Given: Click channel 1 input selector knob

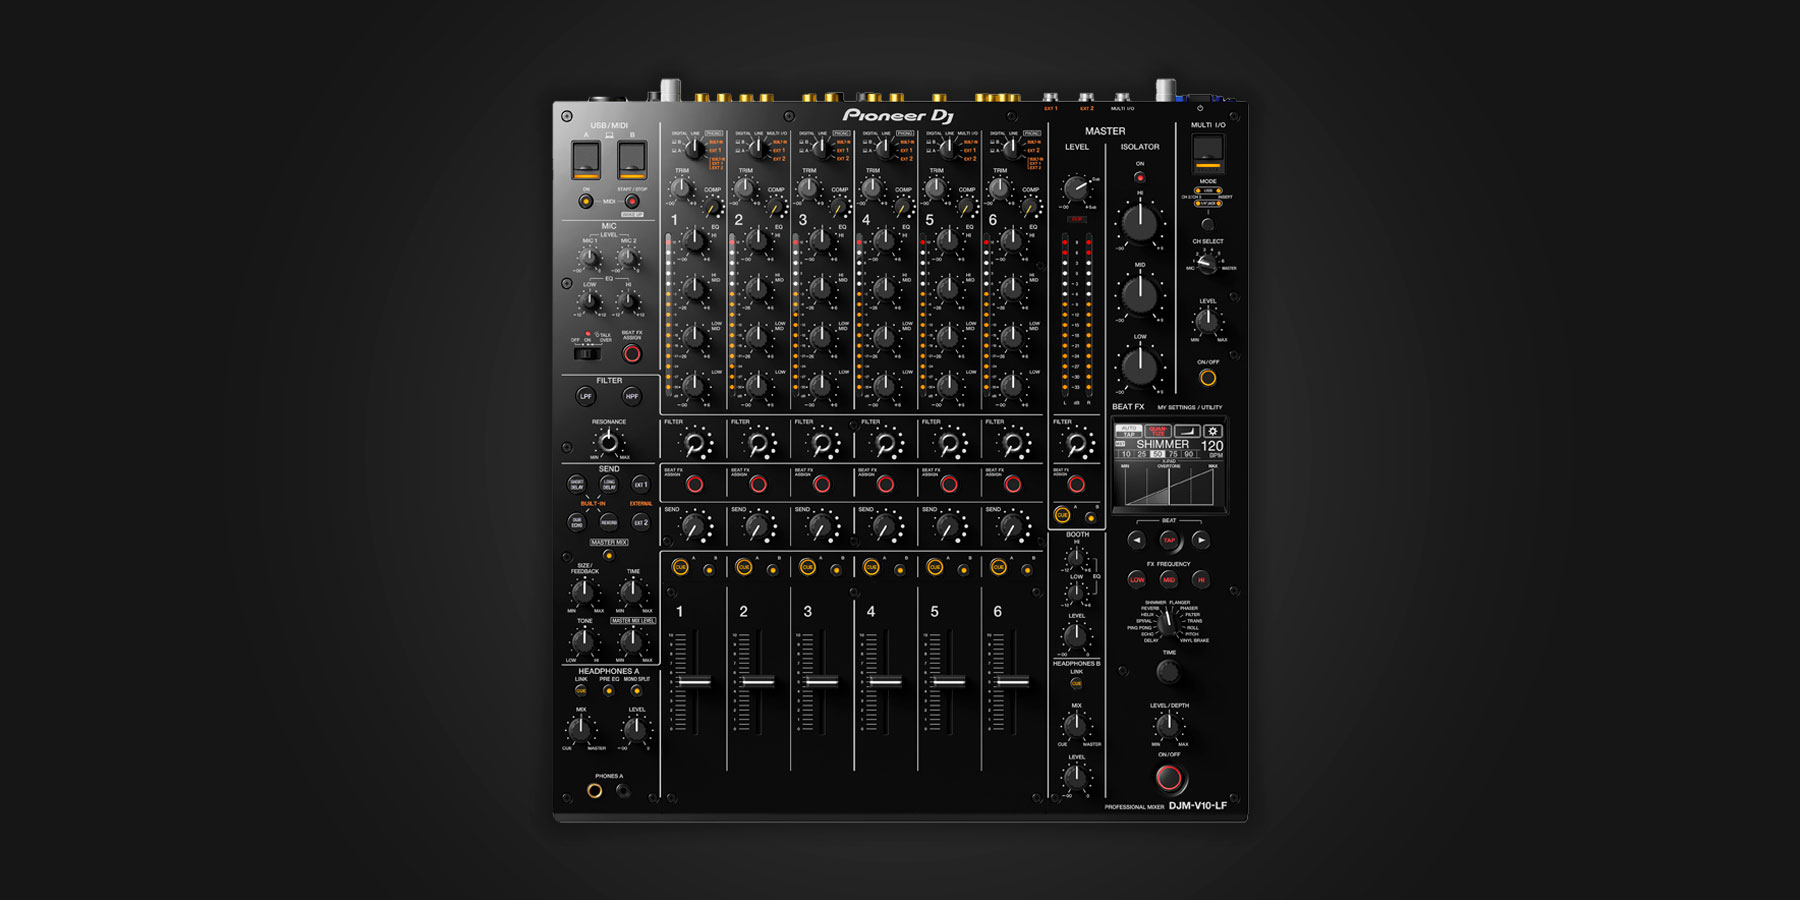Looking at the screenshot, I should (x=694, y=148).
